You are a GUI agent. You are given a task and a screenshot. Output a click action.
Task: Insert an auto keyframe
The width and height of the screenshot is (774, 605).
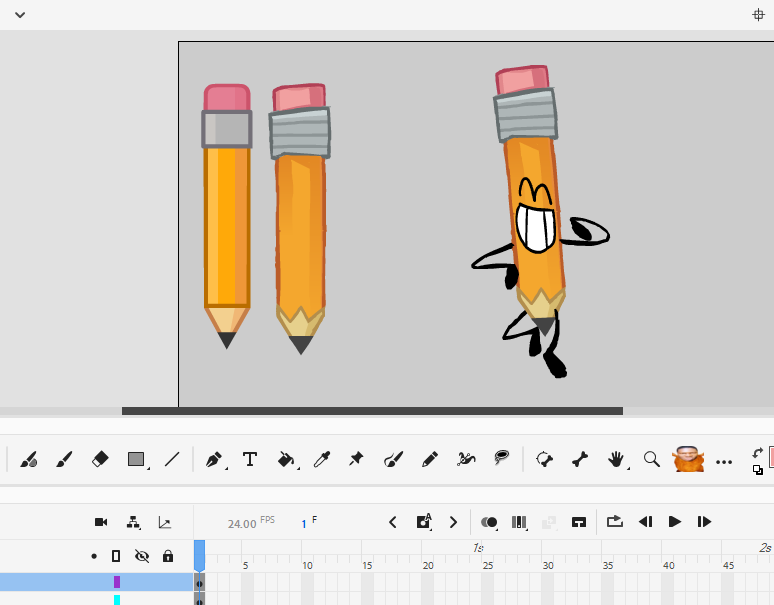[424, 522]
